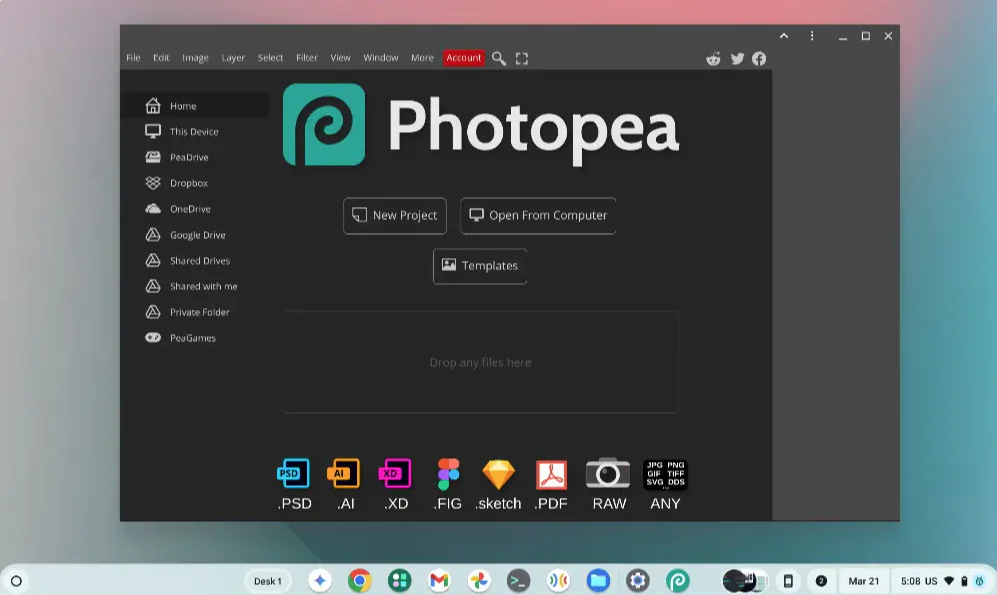Screen dimensions: 997x595
Task: Select the ANY formats icon
Action: 664,474
